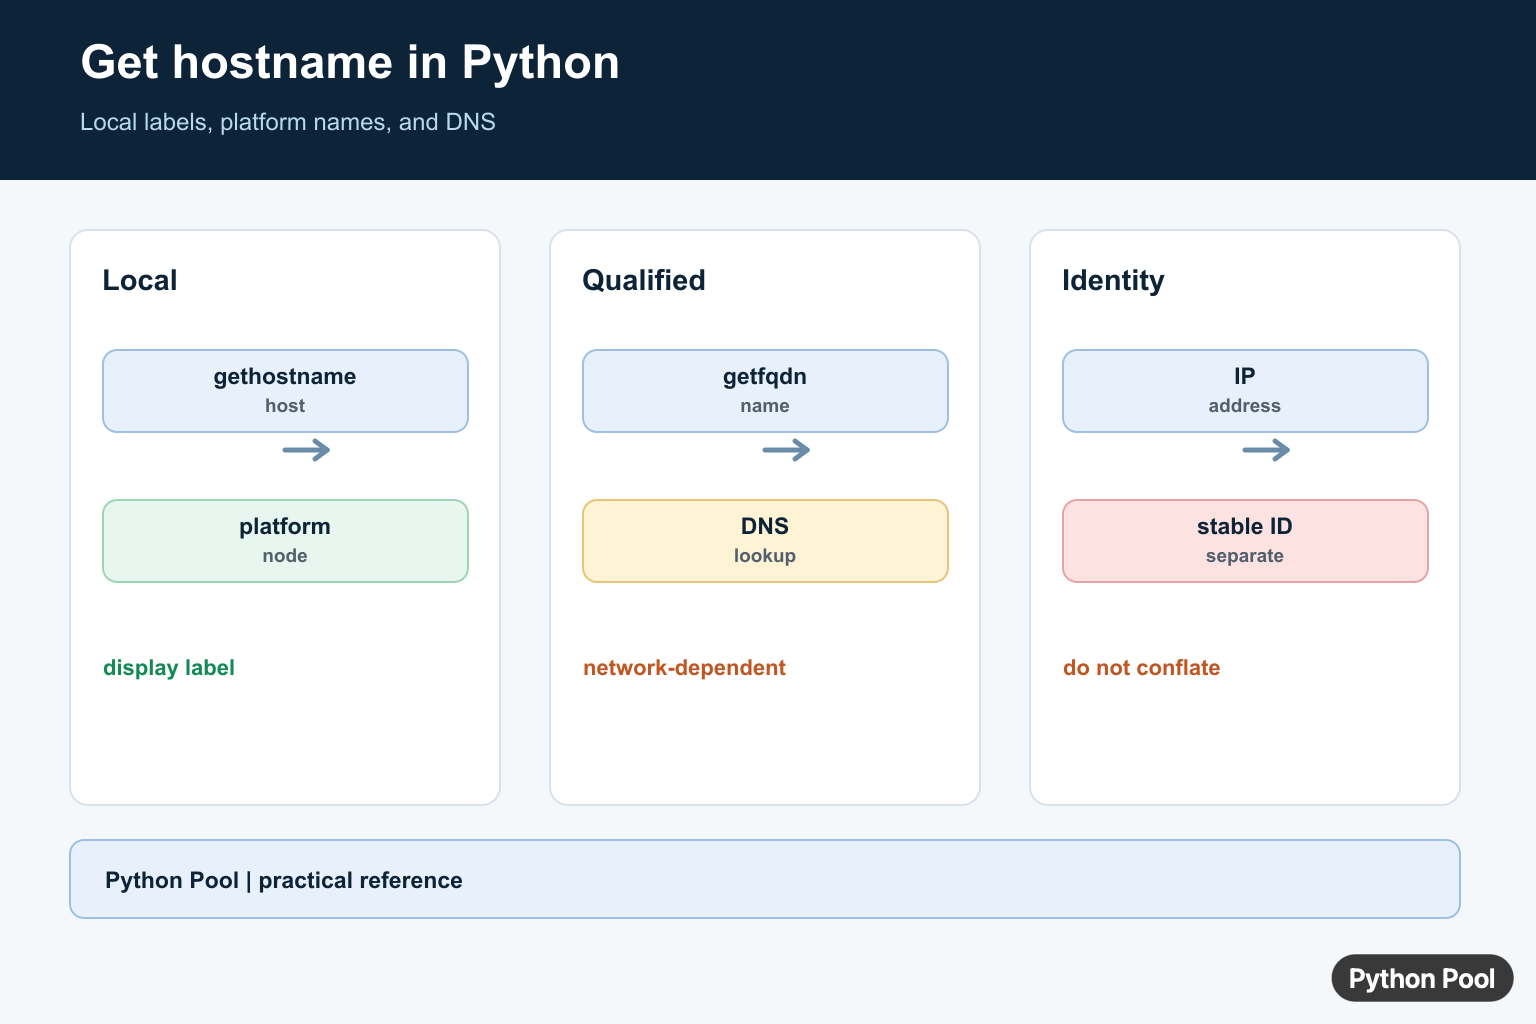Click the 'IP address' box
The image size is (1536, 1024).
pyautogui.click(x=1245, y=391)
